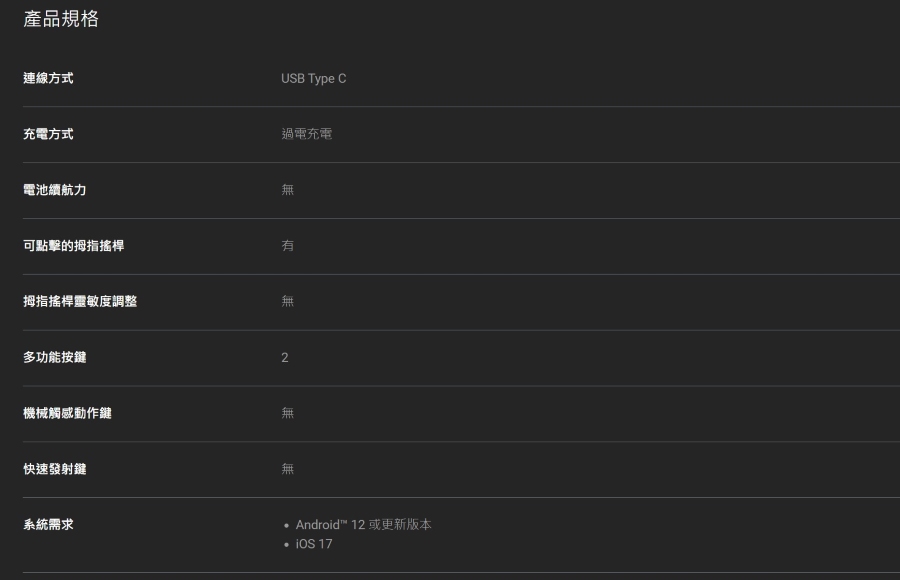Viewport: 900px width, 580px height.
Task: Select the 拇指搖桿靈敏度調整 label
Action: (x=80, y=301)
